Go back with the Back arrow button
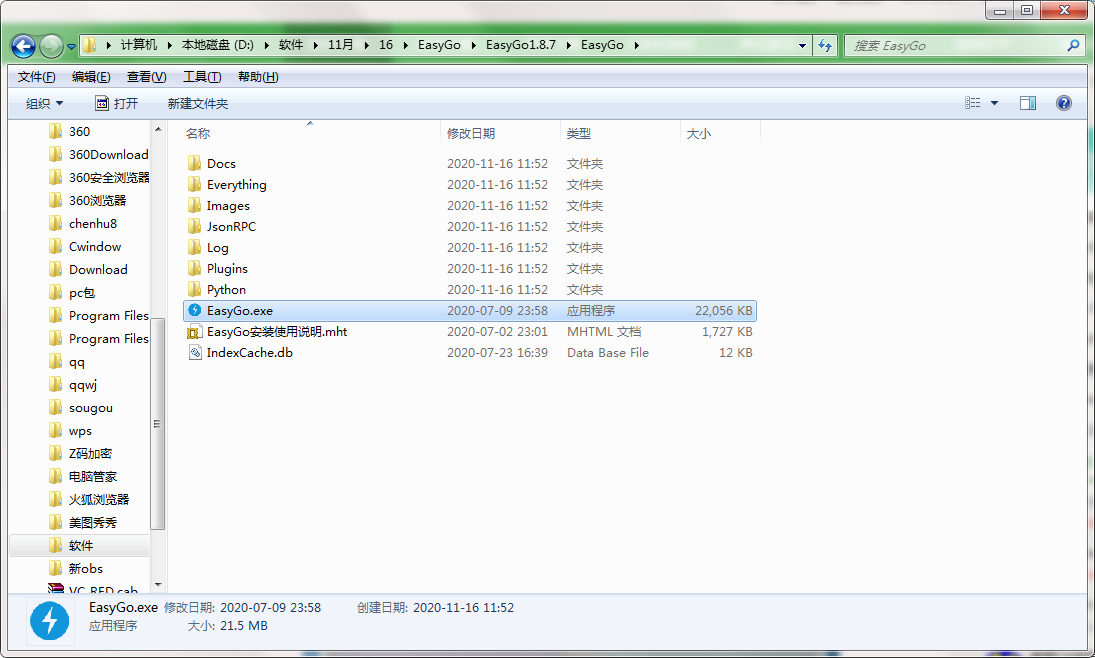1095x658 pixels. tap(23, 46)
